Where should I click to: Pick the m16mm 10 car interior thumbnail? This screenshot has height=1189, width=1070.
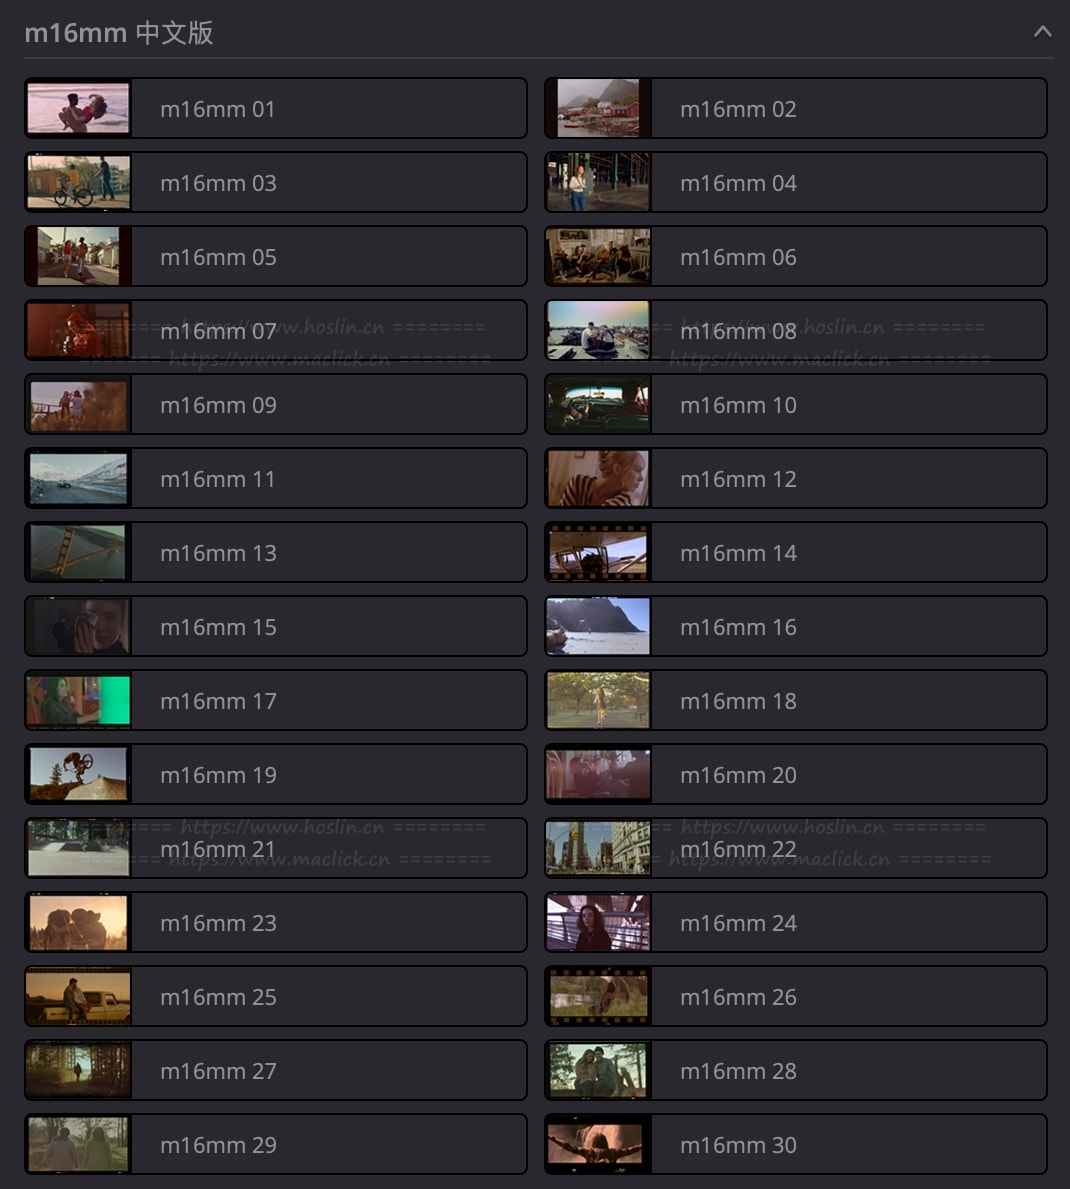pos(598,404)
